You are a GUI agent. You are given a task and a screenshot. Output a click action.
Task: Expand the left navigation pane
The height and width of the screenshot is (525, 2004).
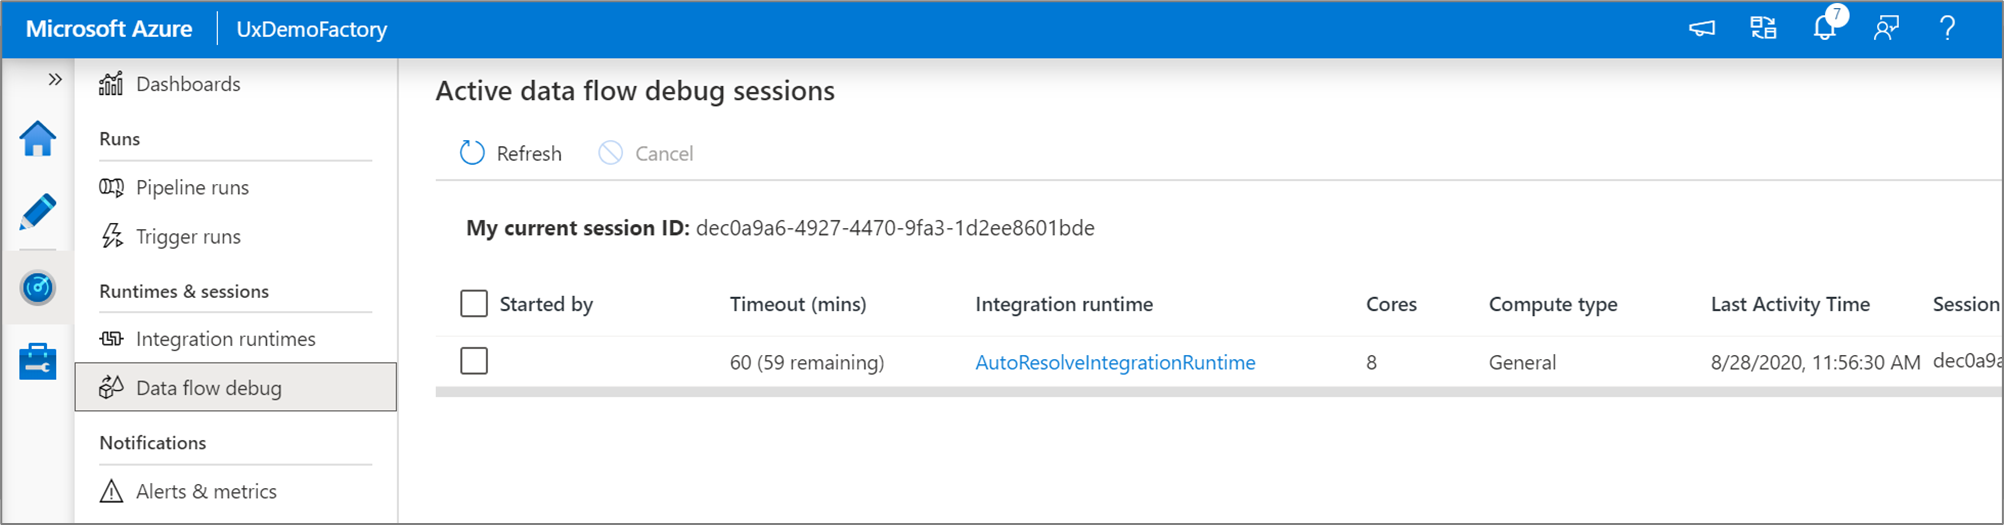pyautogui.click(x=55, y=80)
